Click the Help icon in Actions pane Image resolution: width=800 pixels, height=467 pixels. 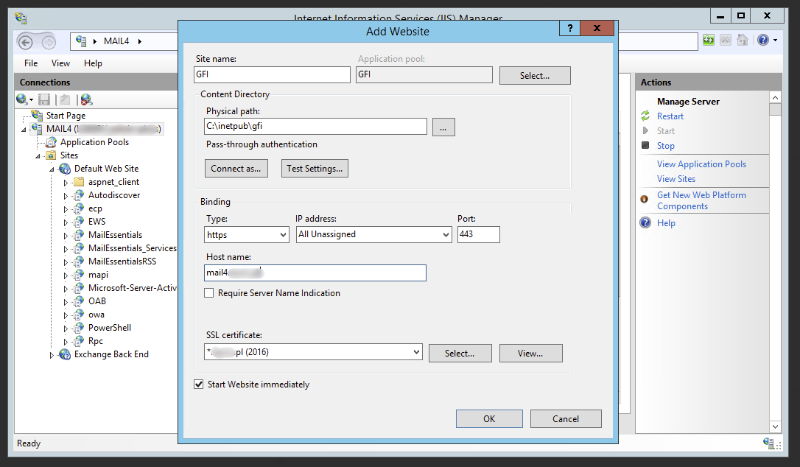click(x=646, y=223)
